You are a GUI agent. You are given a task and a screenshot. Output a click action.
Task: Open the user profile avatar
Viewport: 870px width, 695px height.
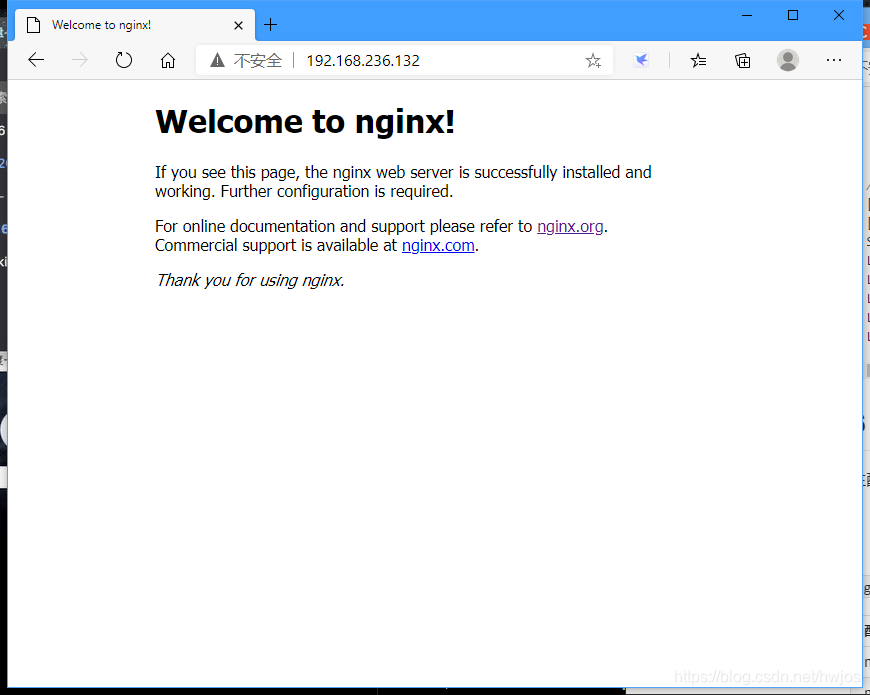tap(787, 60)
